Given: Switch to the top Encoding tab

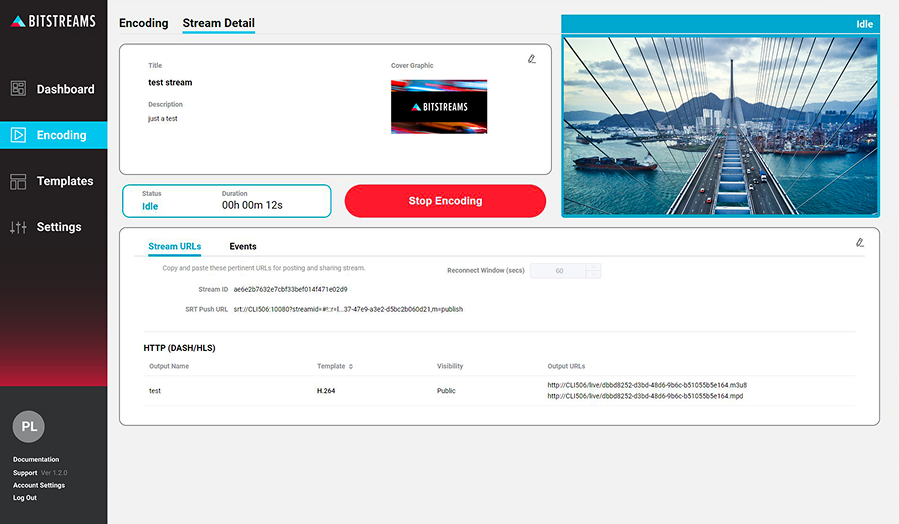Looking at the screenshot, I should click(143, 23).
